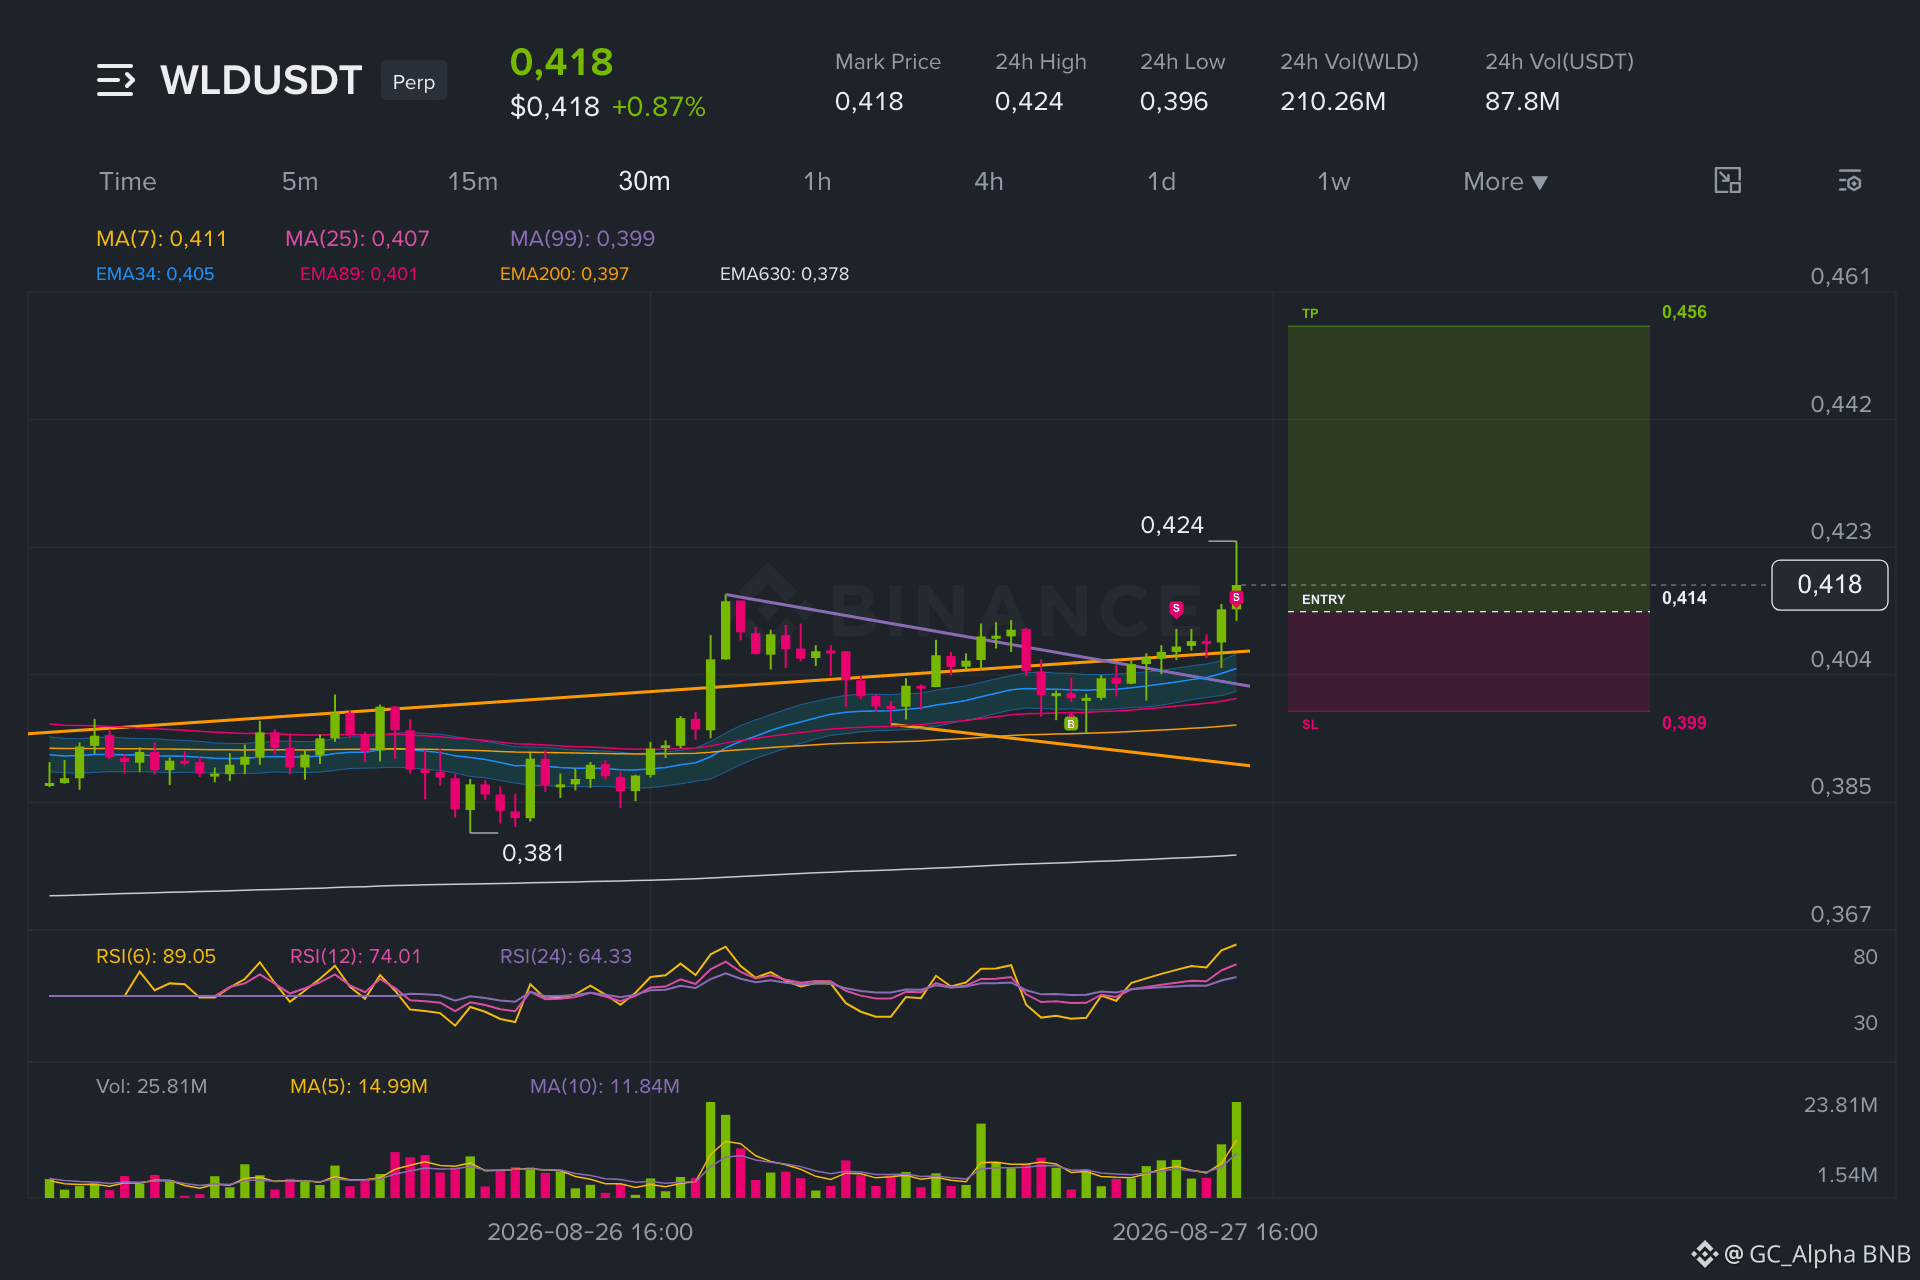Click the tallest volume bar at the latest candle
This screenshot has height=1280, width=1920.
click(x=1236, y=1150)
